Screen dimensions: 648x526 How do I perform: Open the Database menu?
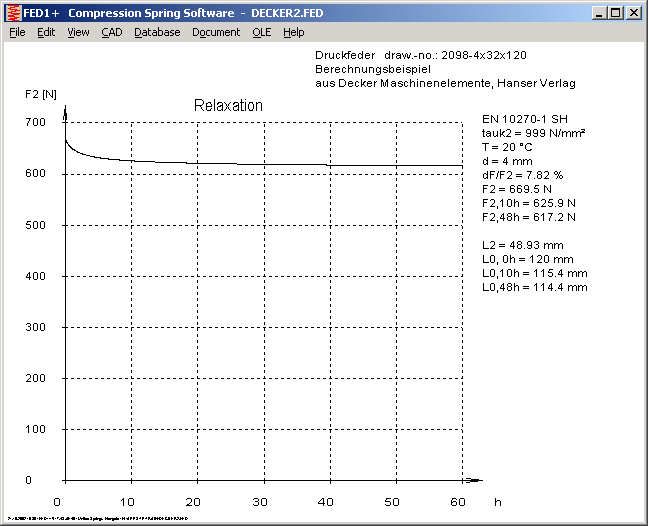(x=157, y=32)
